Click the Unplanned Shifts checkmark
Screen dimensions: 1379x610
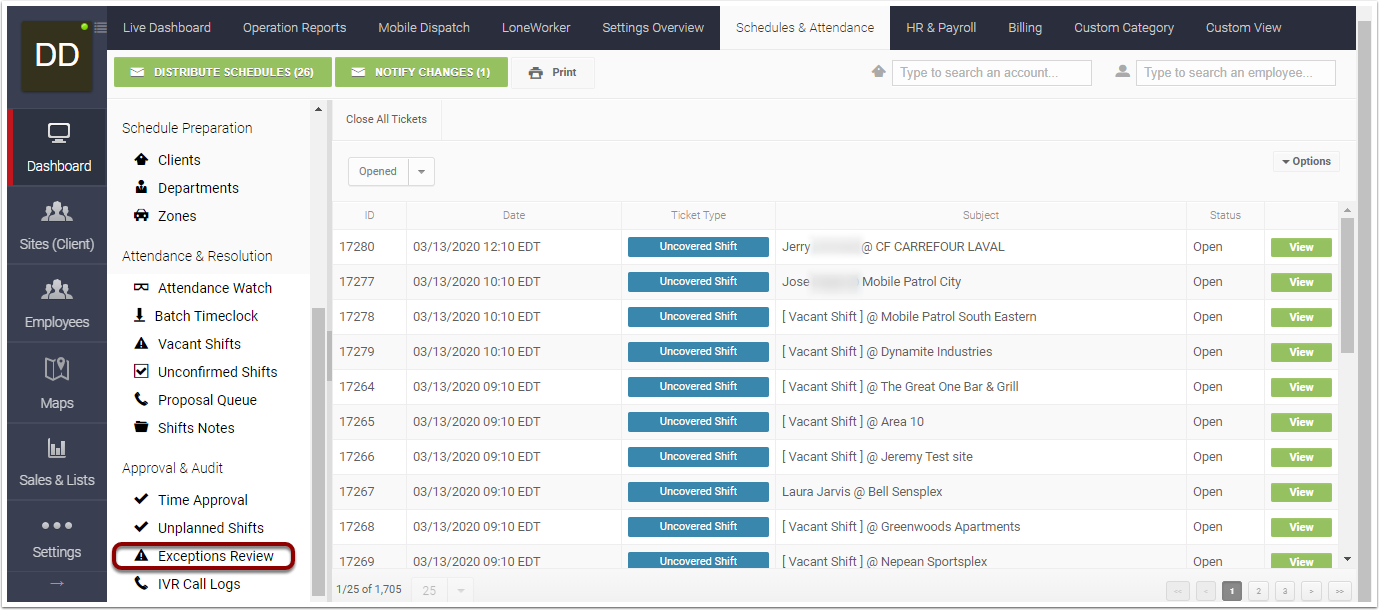(x=140, y=527)
